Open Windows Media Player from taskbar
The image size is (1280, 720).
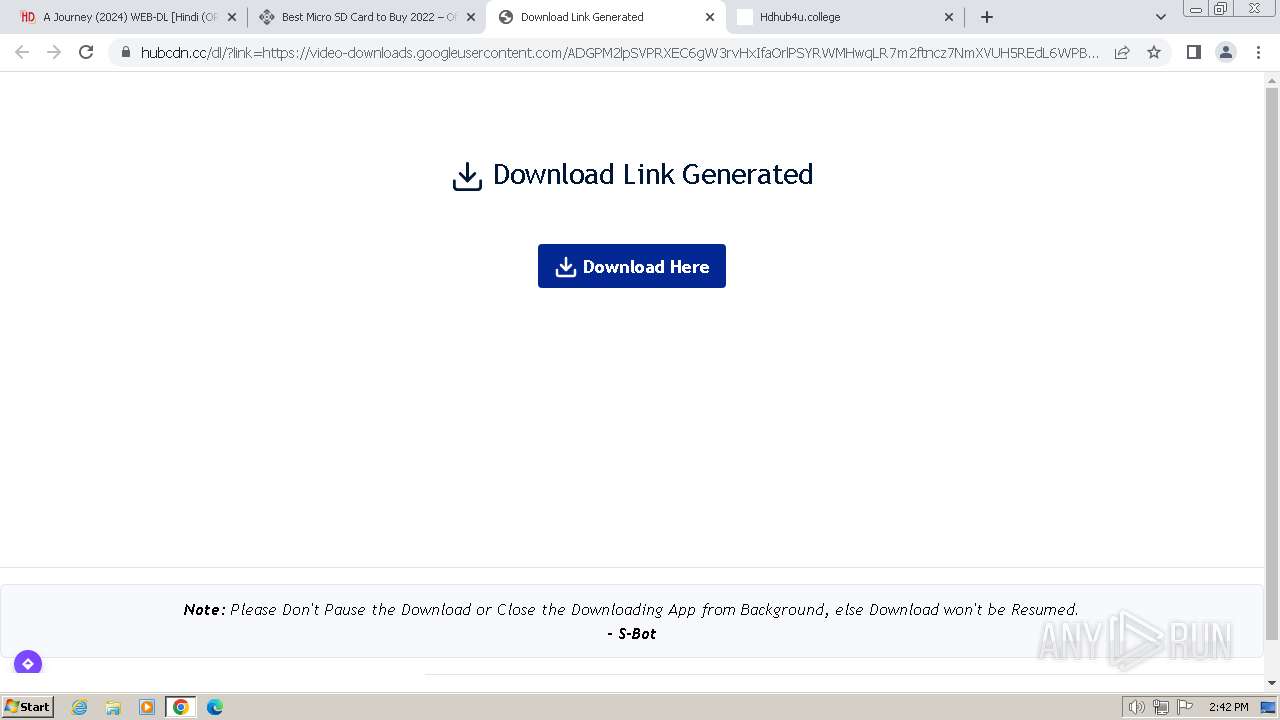[x=147, y=707]
